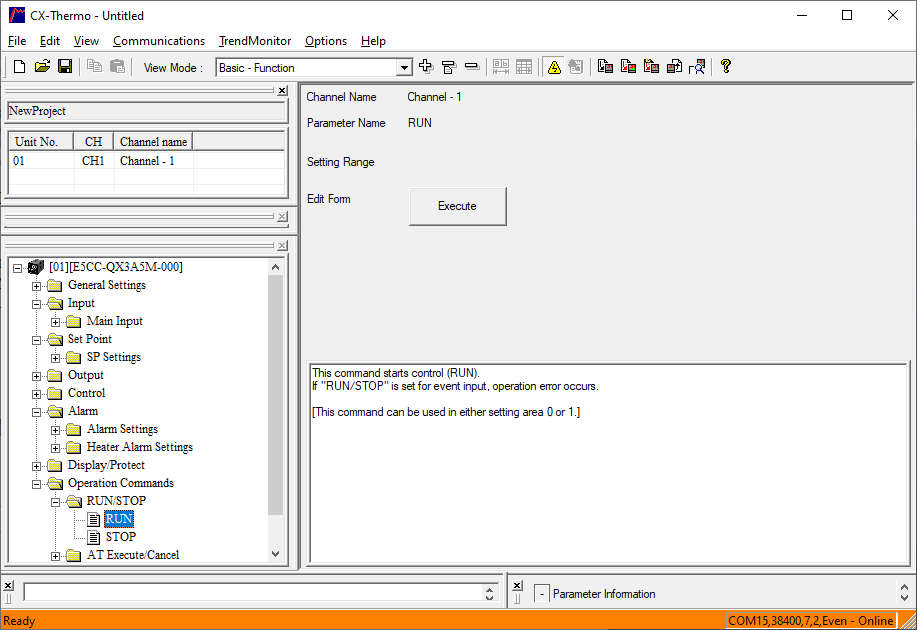Click the COM15 Online status bar indicator
This screenshot has height=630, width=917.
pos(811,621)
